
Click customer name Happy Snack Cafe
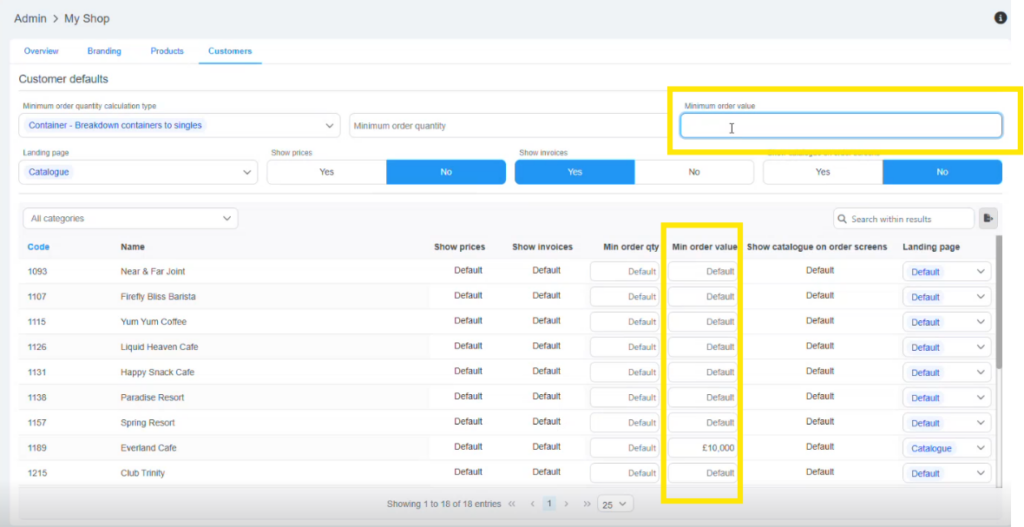coord(157,372)
